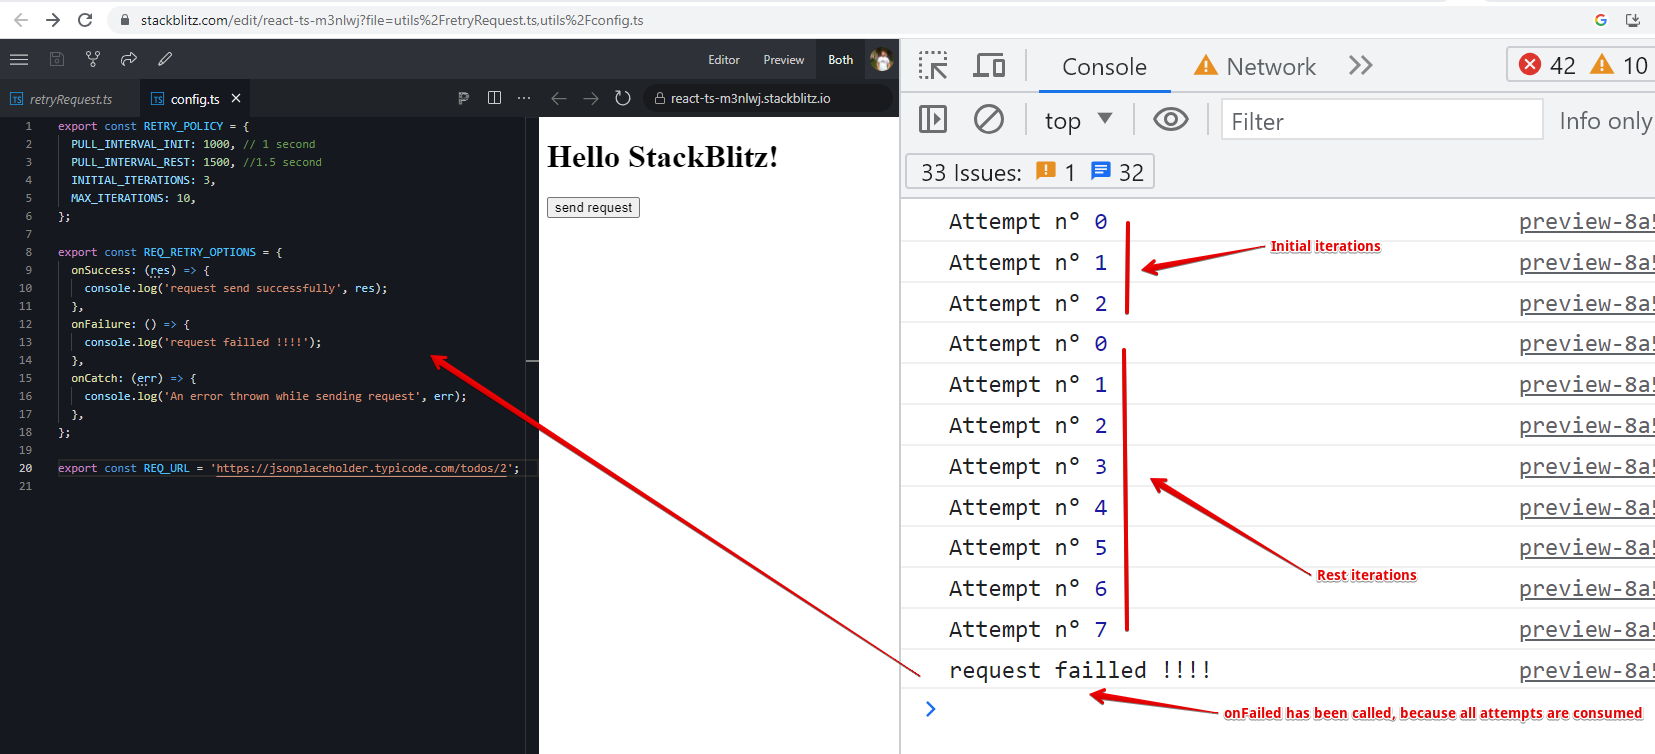Click the console prompt chevron
The image size is (1655, 754).
[x=931, y=709]
